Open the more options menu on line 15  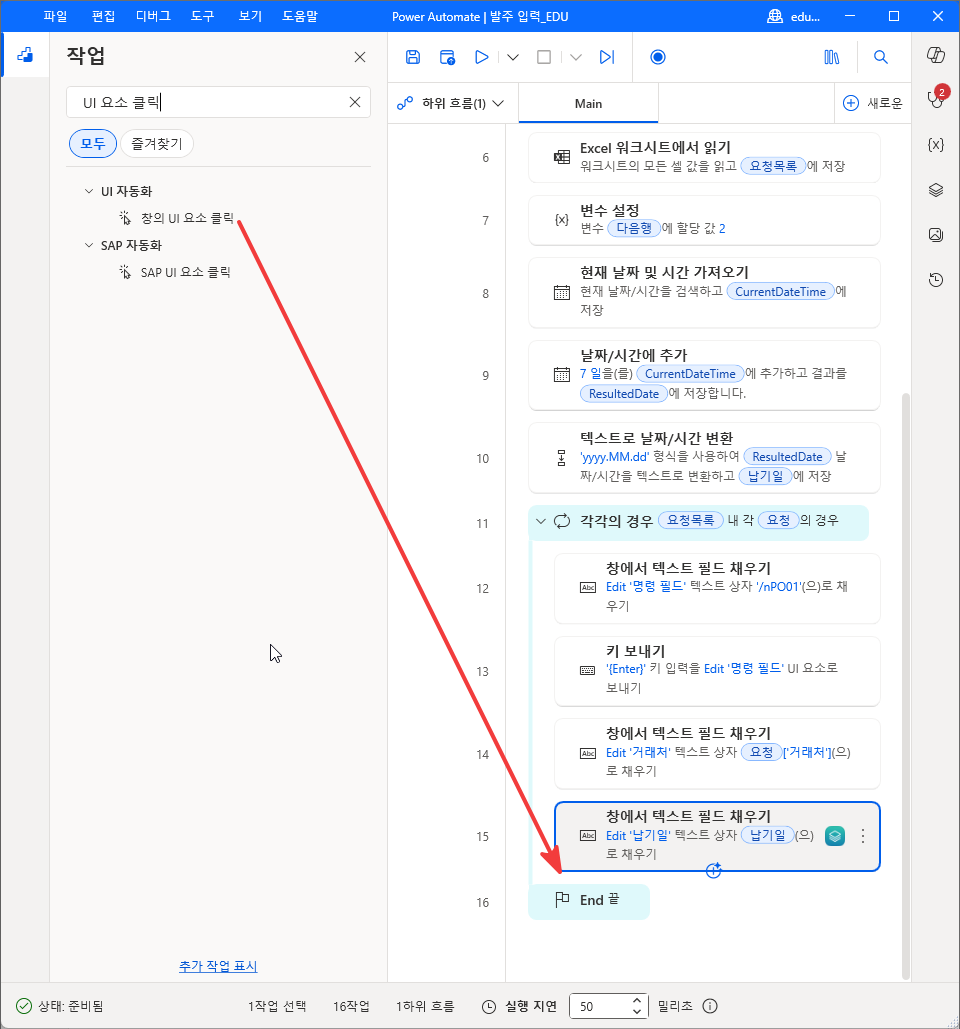pyautogui.click(x=863, y=835)
